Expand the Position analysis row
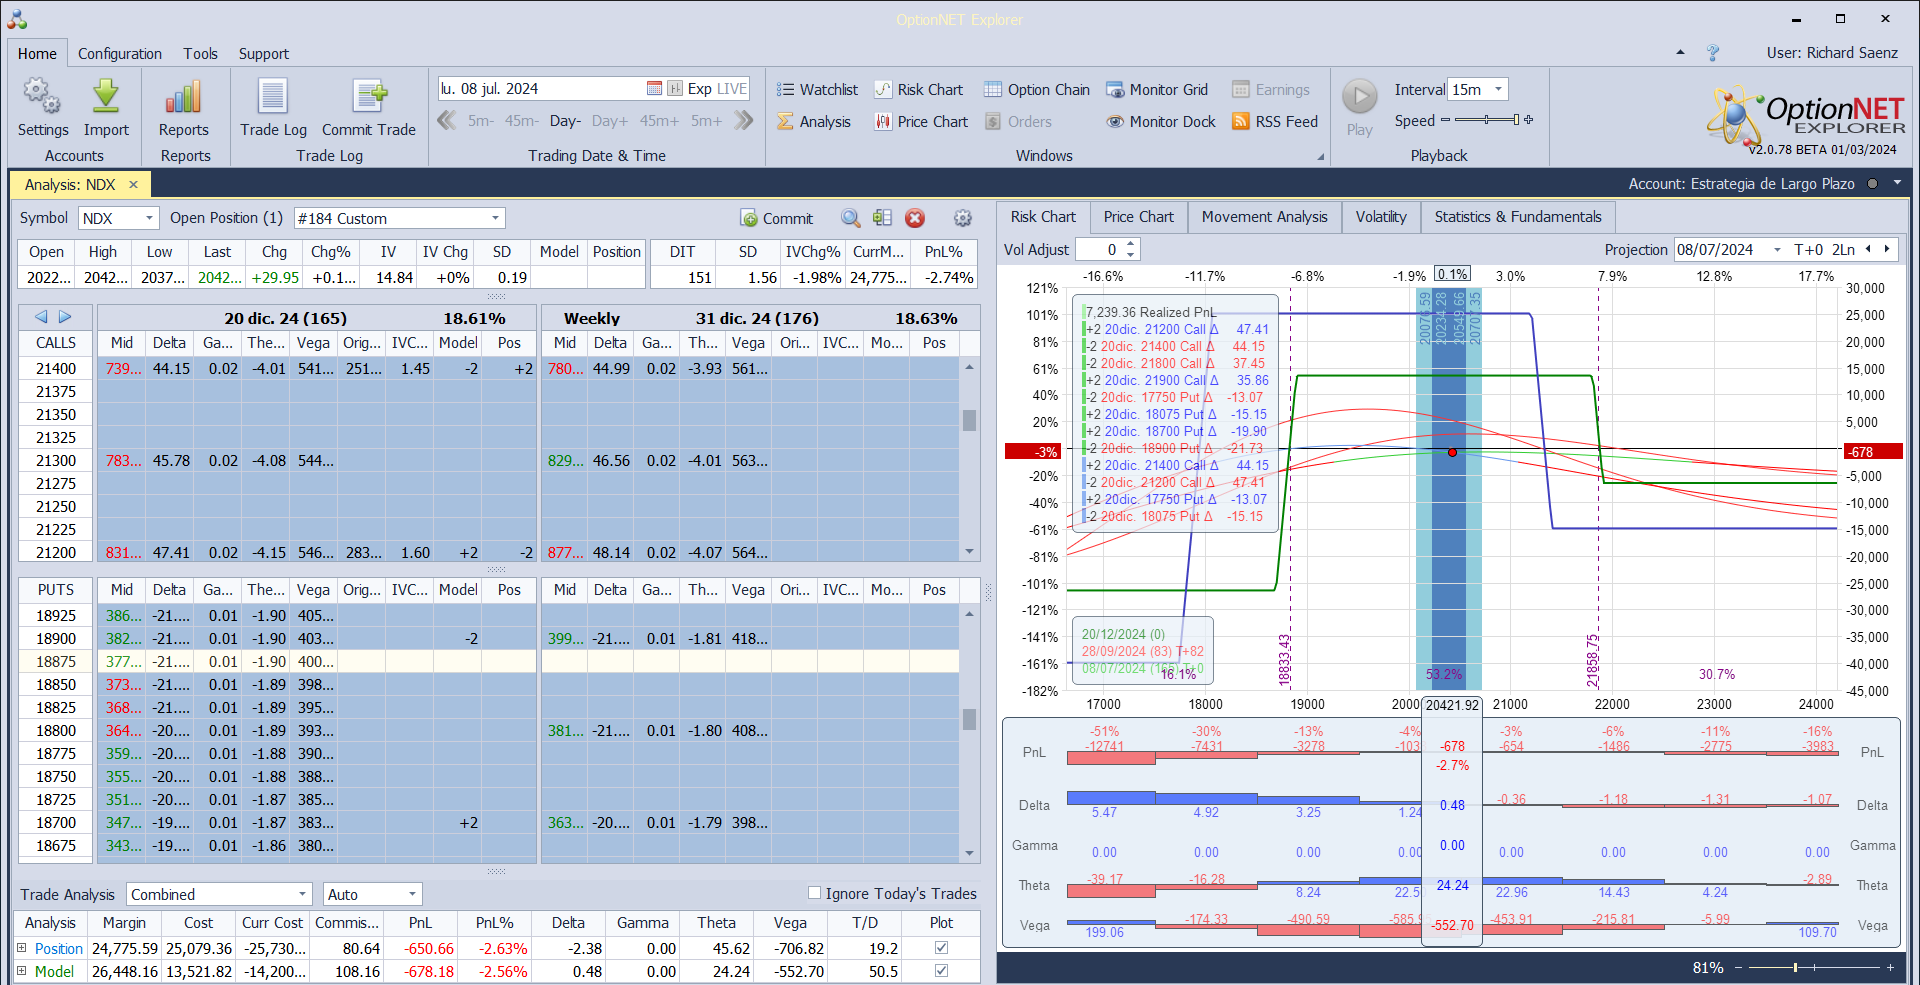The height and width of the screenshot is (985, 1920). tap(21, 948)
